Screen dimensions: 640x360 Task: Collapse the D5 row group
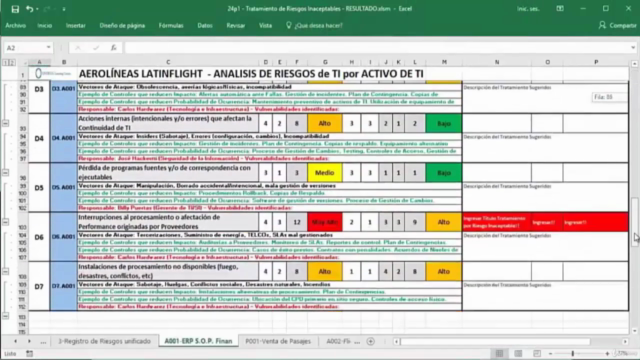coord(6,222)
